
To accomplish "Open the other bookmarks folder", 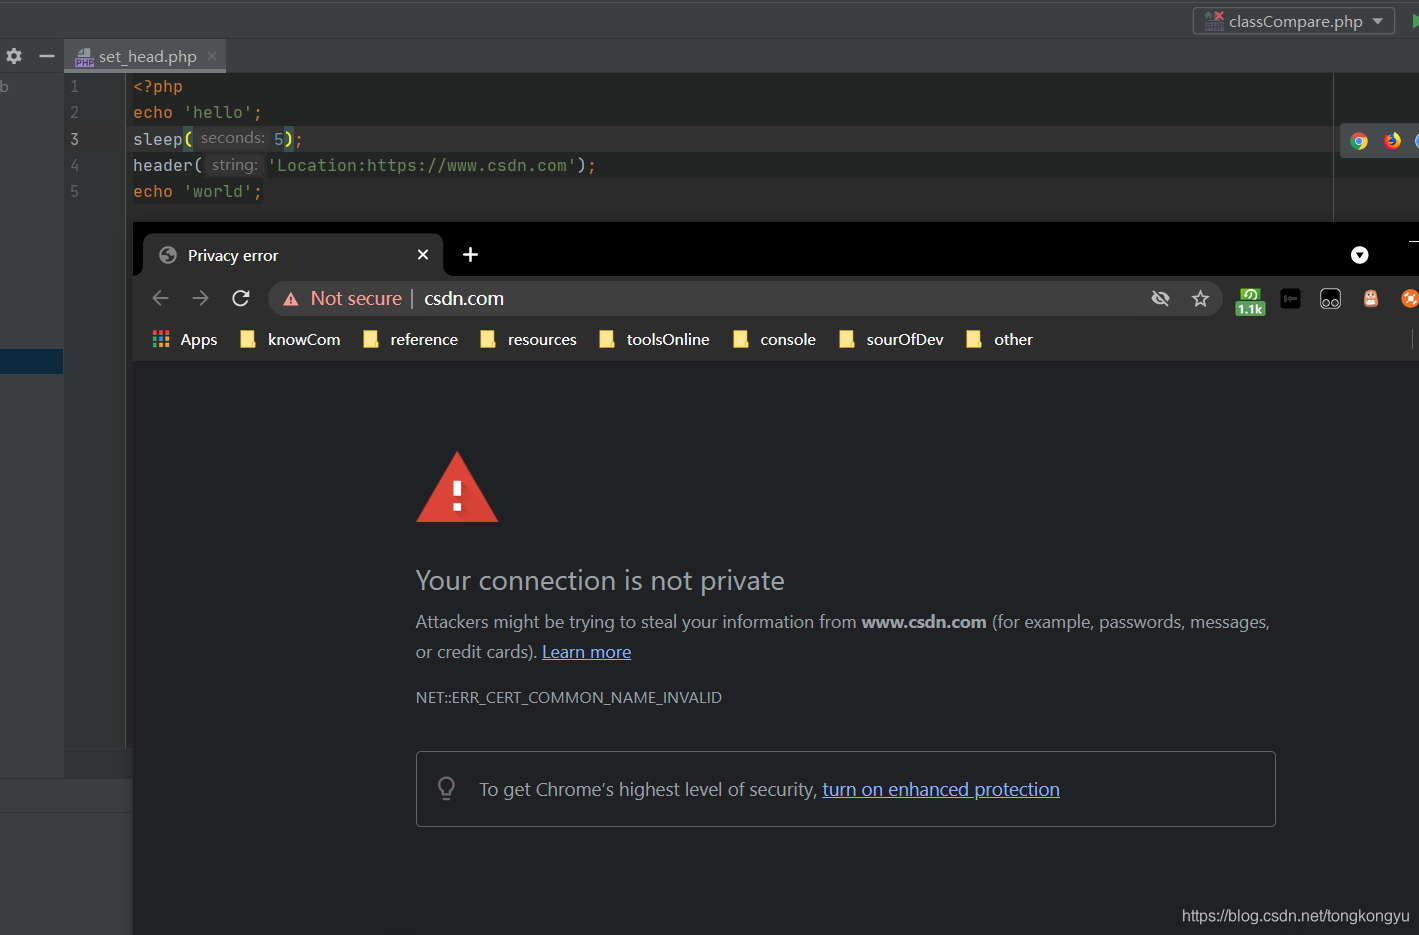I will (x=1000, y=339).
